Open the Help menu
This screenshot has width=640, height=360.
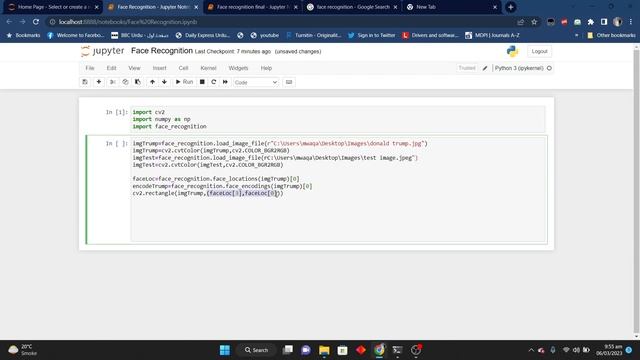tap(266, 68)
